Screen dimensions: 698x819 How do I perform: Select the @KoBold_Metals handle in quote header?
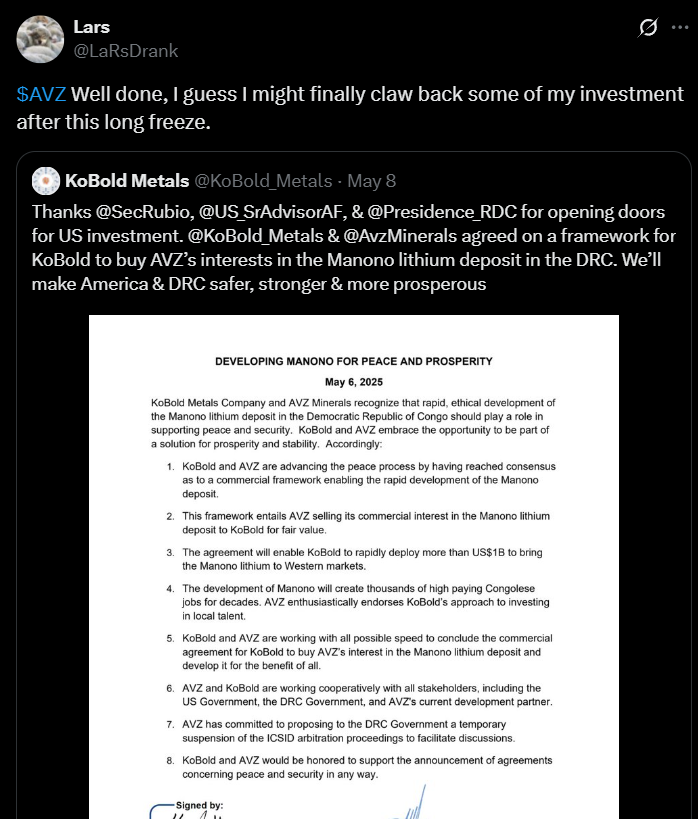click(262, 181)
